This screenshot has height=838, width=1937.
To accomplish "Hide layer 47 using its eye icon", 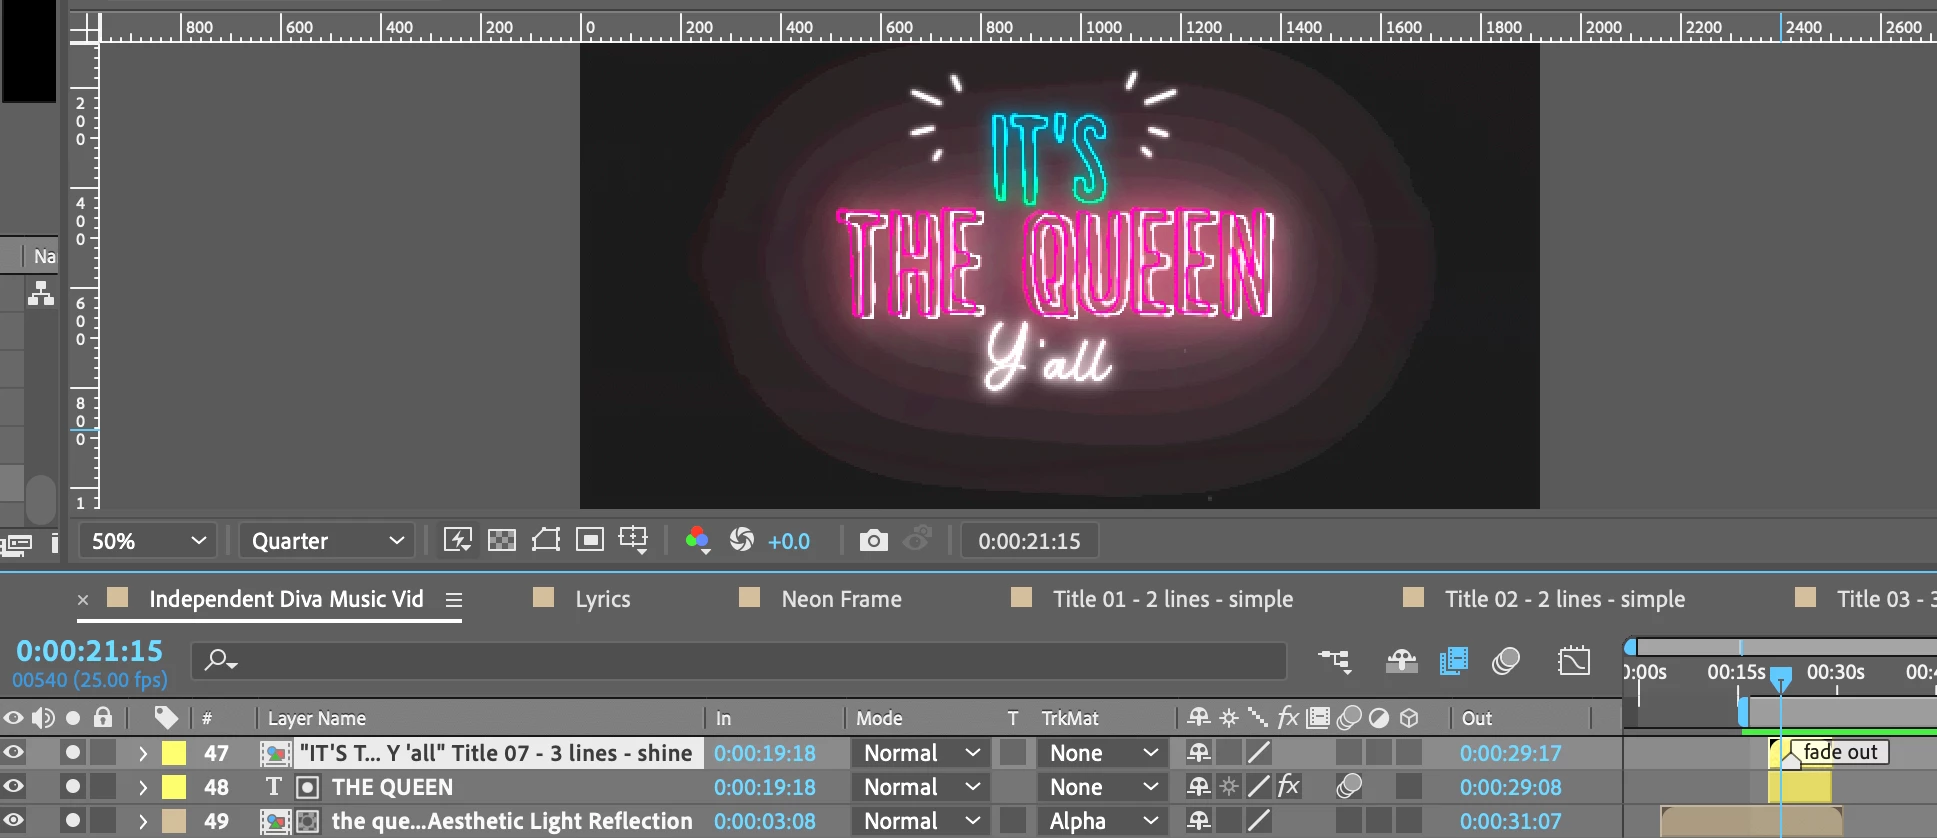I will click(x=13, y=753).
